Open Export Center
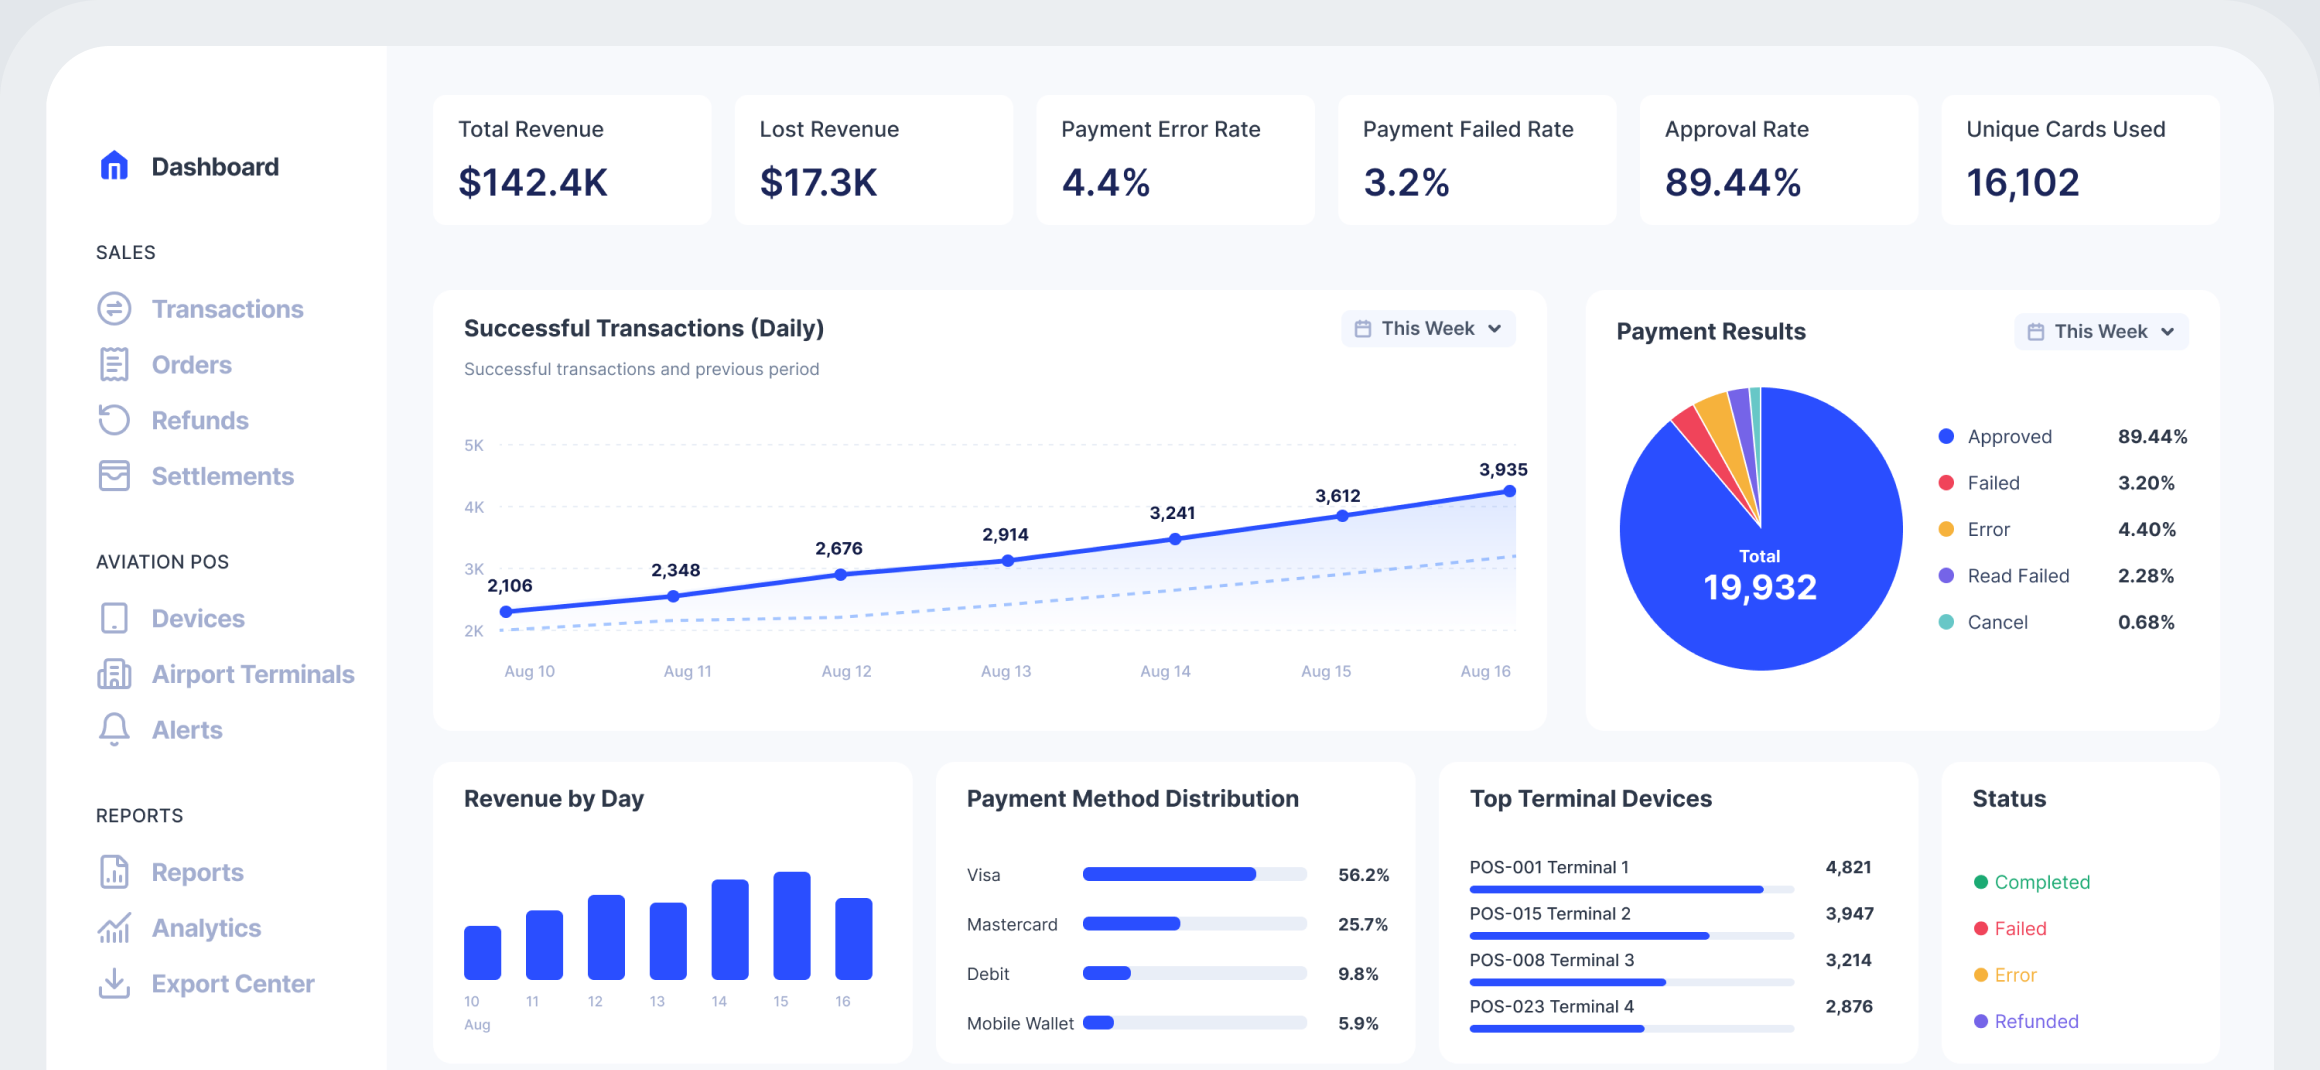2320x1070 pixels. point(233,984)
